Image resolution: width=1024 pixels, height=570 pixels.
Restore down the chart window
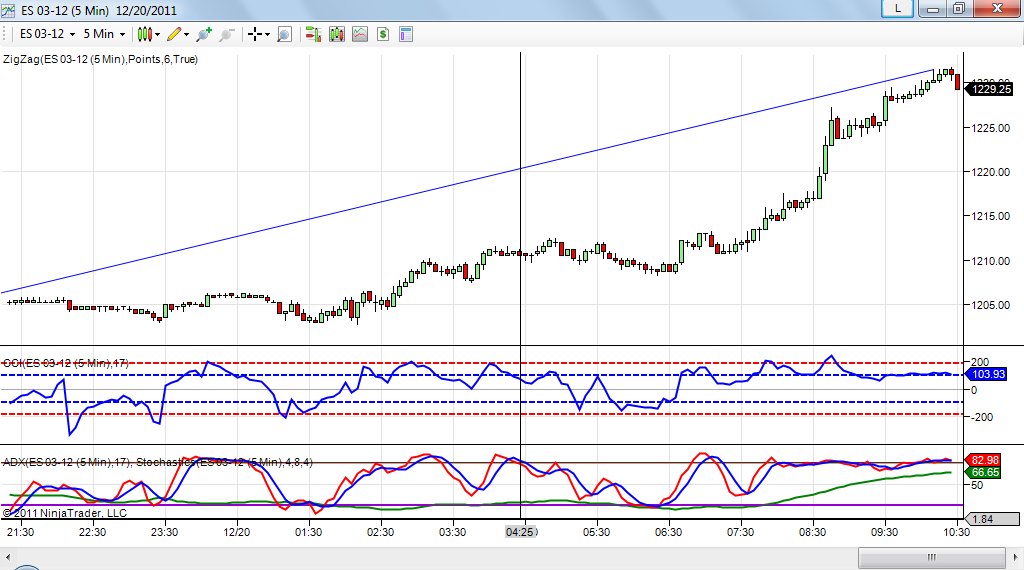click(x=959, y=8)
